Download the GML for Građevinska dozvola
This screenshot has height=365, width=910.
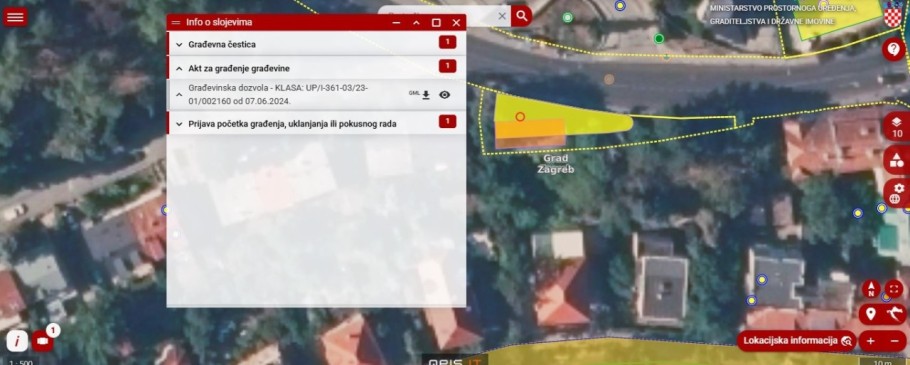(x=425, y=95)
